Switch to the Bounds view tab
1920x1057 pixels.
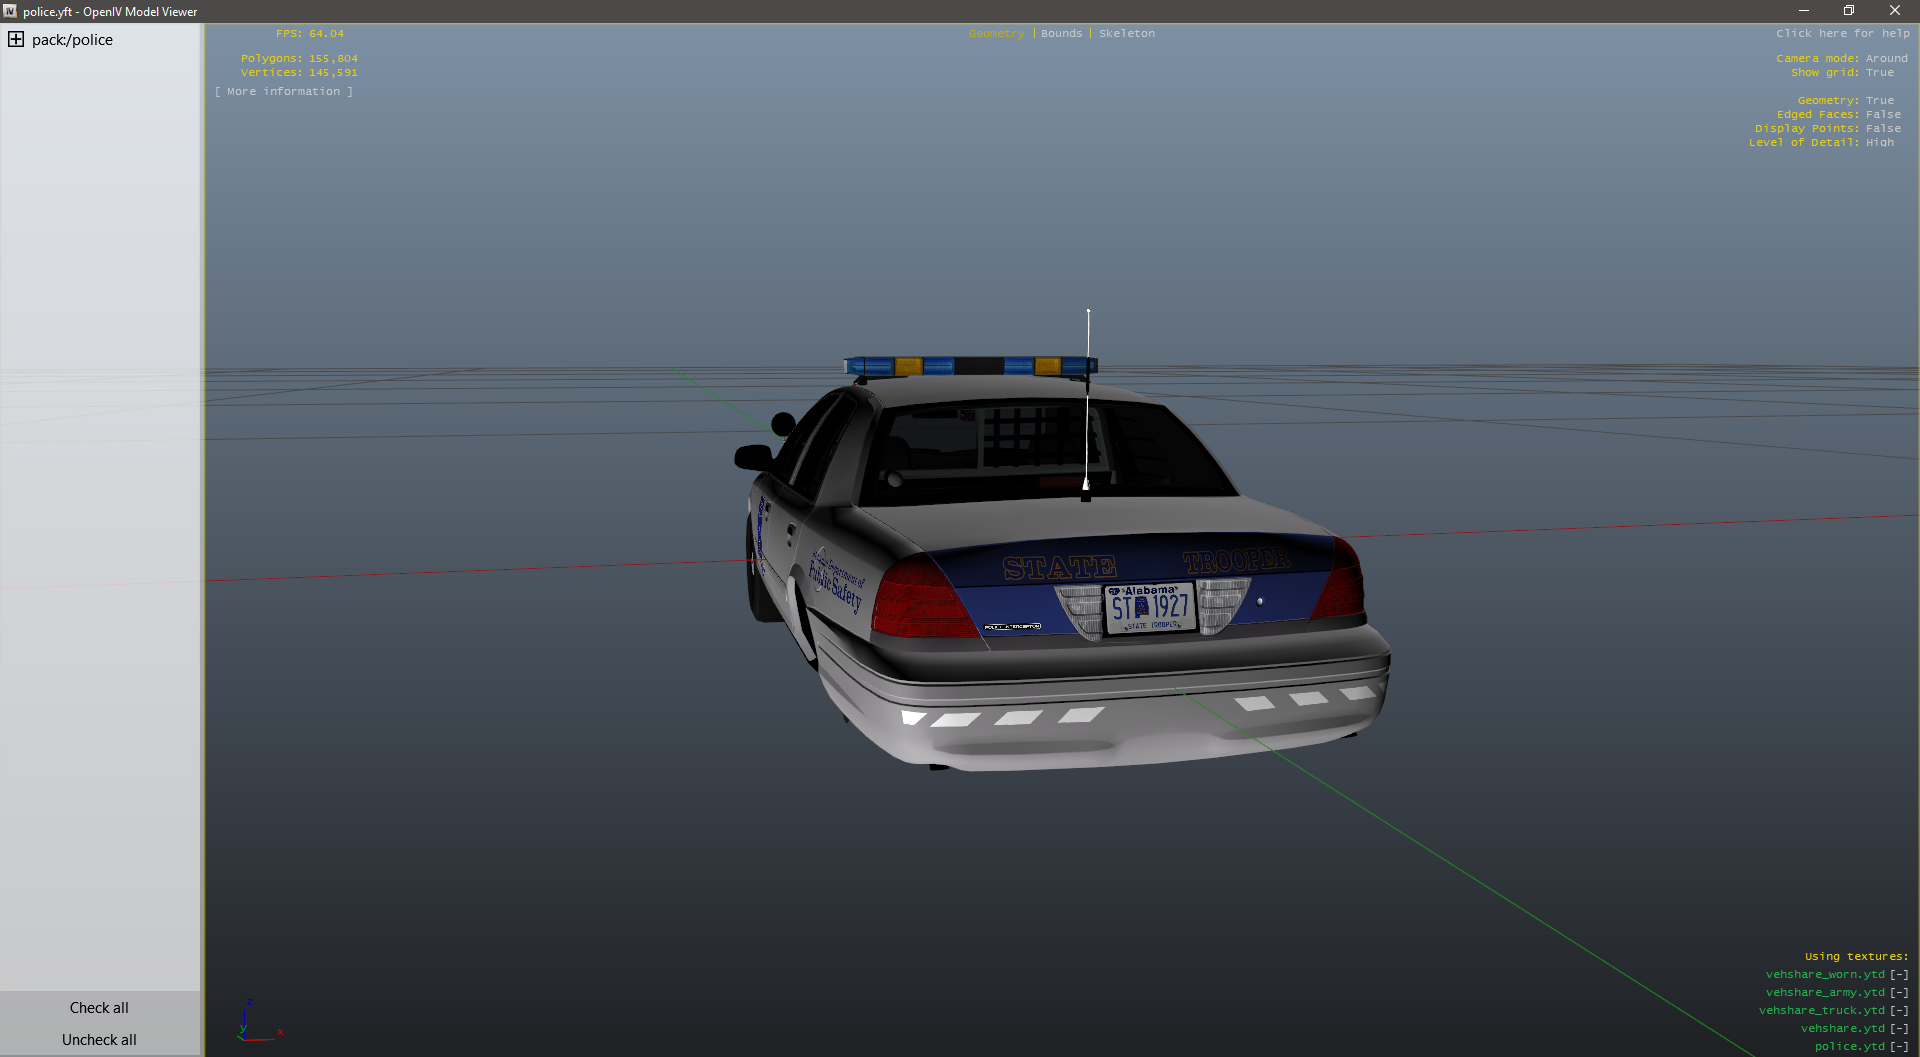(x=1061, y=34)
